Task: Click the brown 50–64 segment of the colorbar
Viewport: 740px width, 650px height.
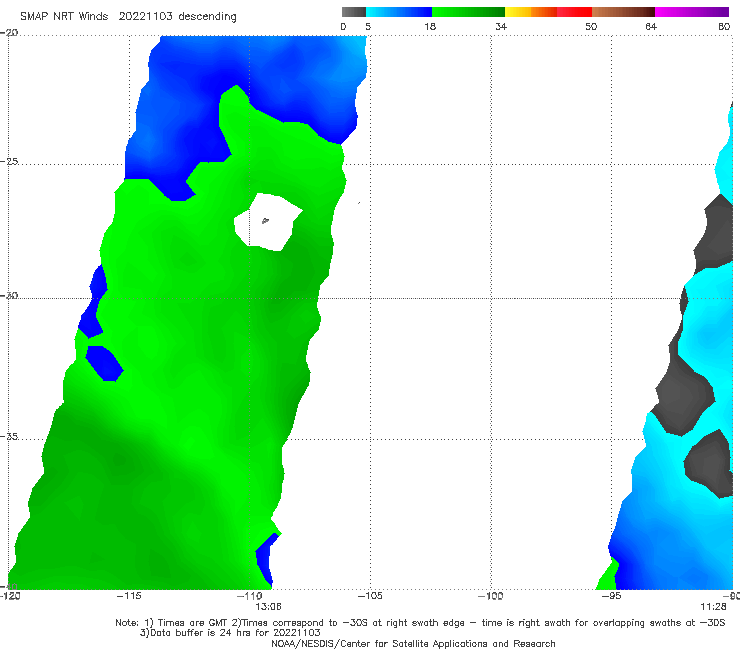Action: 623,12
